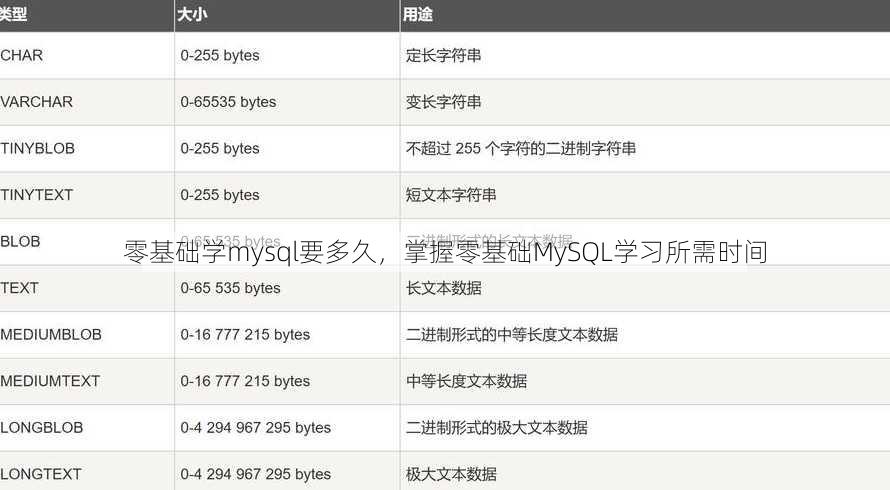Click the 0-255 bytes size in TINYTEXT row

coord(220,195)
